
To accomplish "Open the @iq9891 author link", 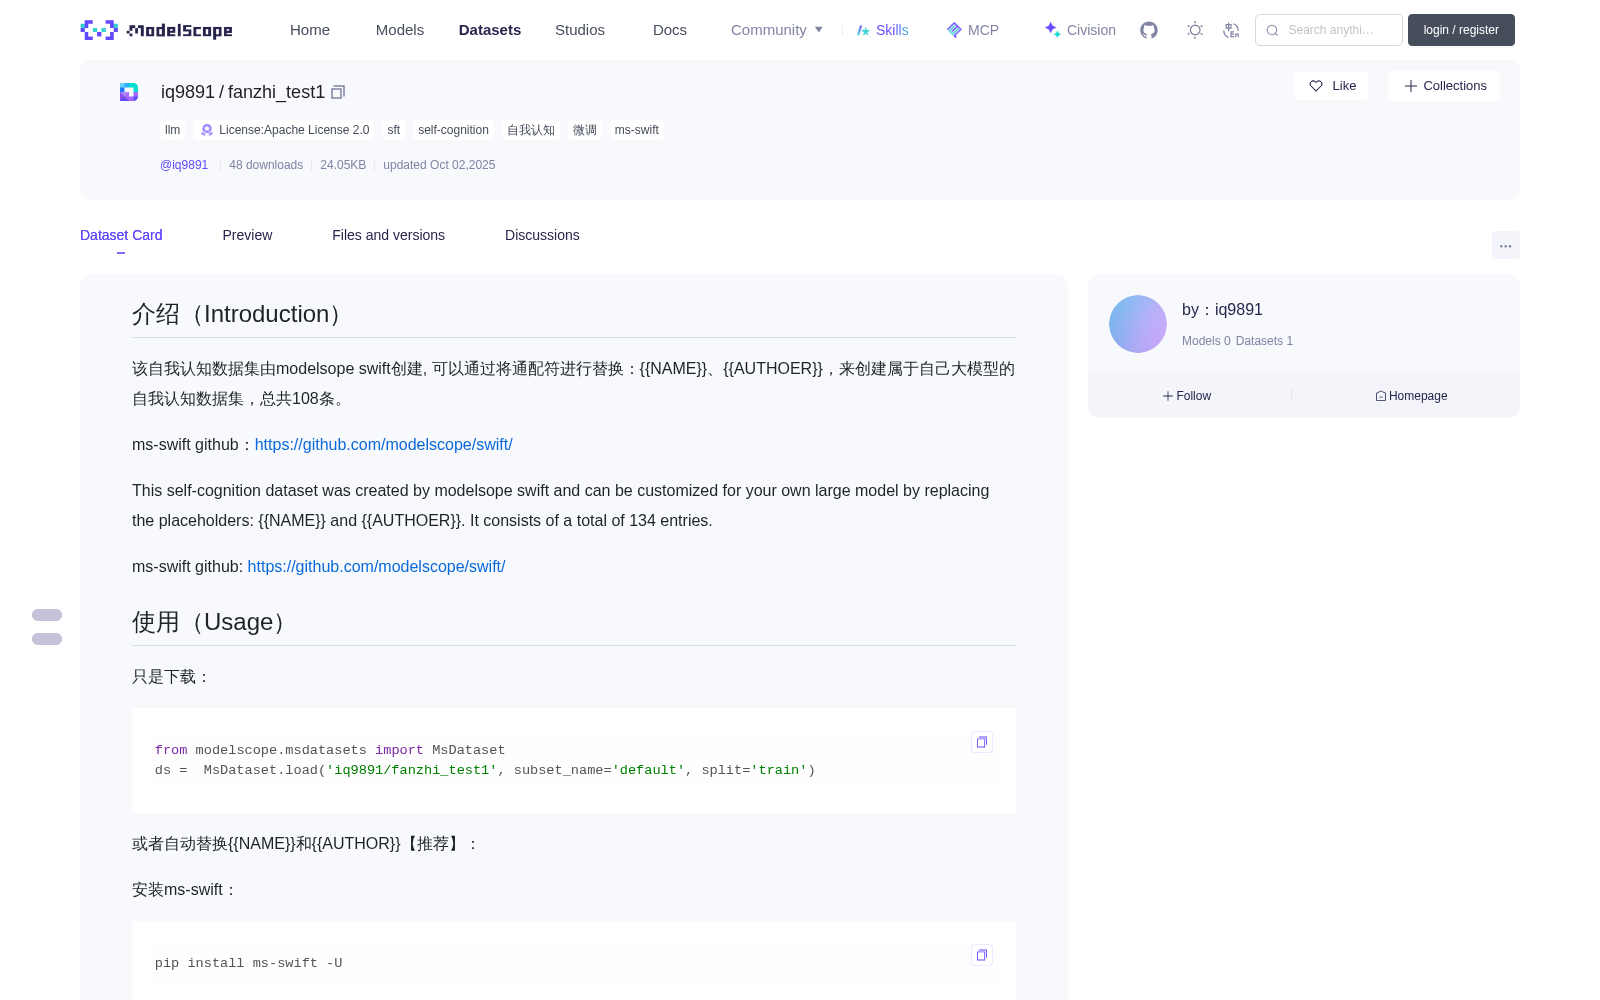I will click(x=184, y=165).
